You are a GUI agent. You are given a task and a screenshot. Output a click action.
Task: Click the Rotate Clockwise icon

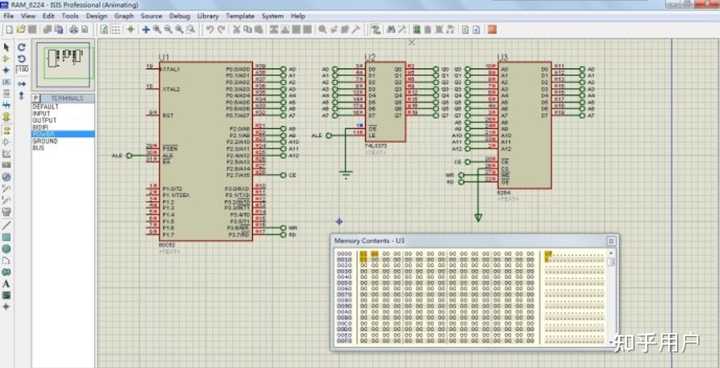pos(22,47)
